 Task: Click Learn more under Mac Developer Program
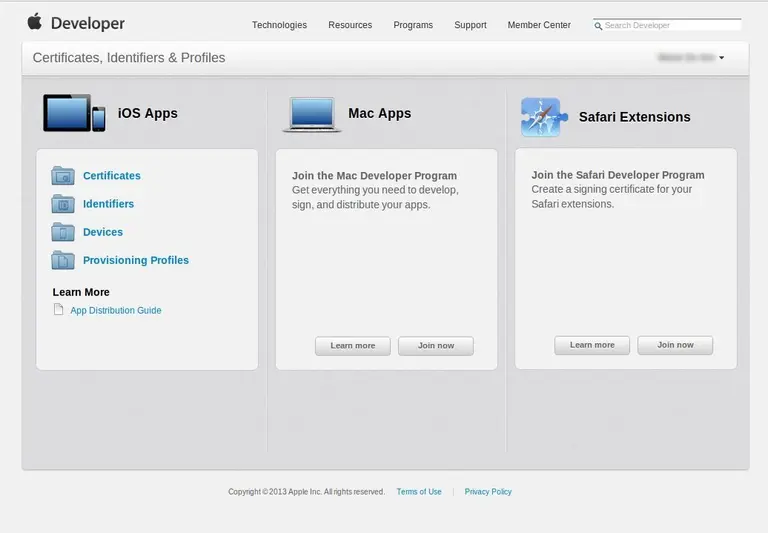353,346
